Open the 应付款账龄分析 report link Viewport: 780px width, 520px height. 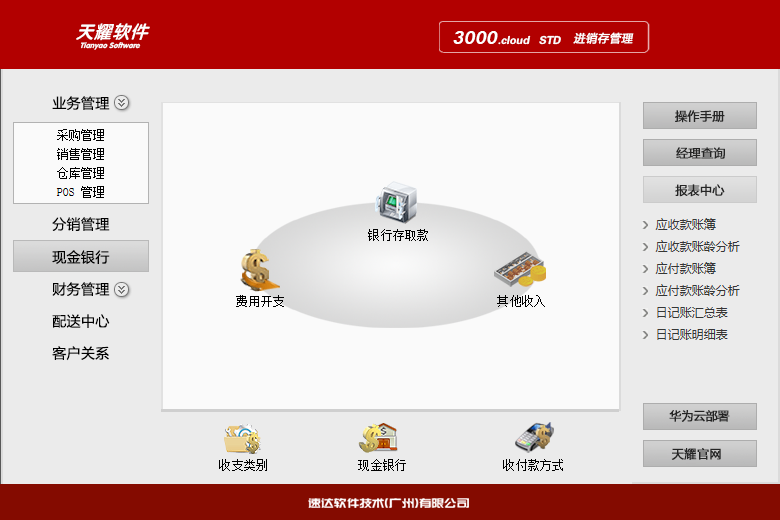(x=697, y=291)
